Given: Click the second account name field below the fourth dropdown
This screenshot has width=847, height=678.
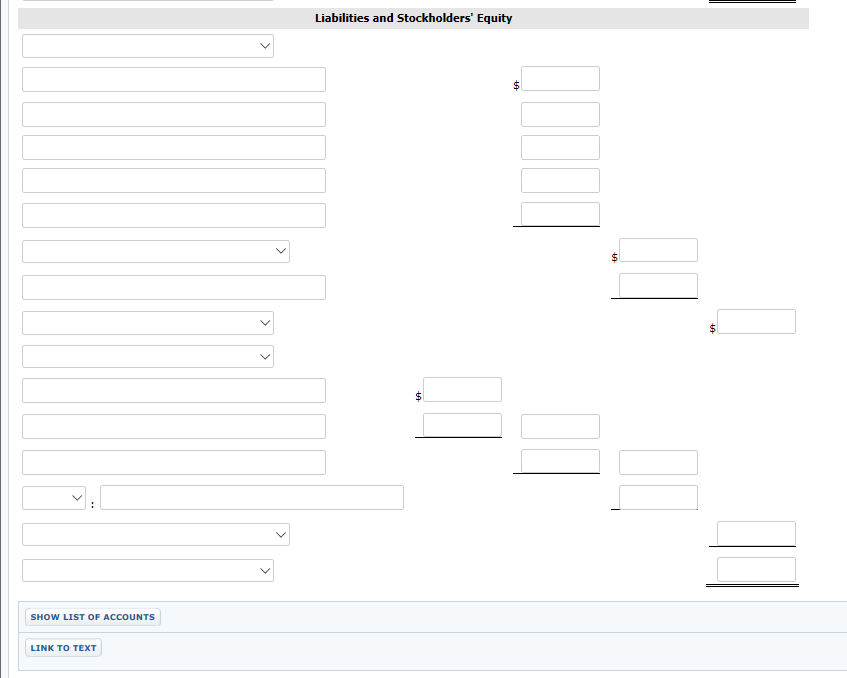Looking at the screenshot, I should (174, 427).
